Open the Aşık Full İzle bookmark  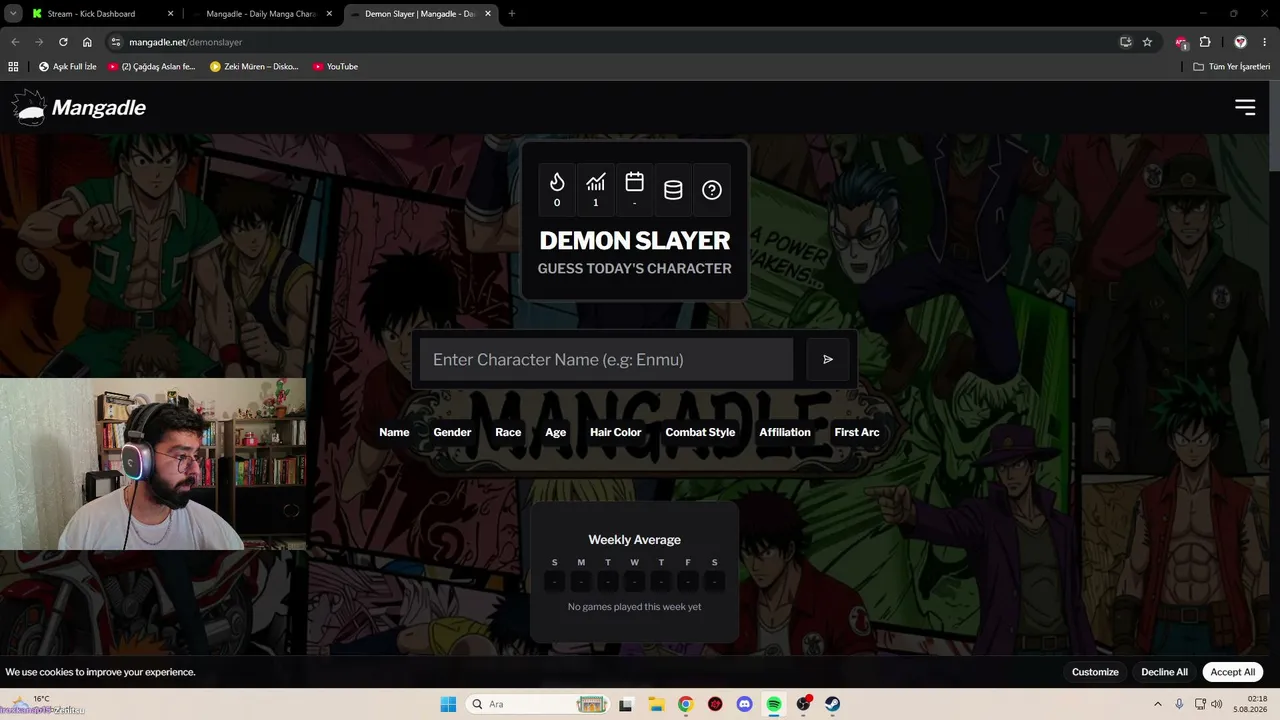(68, 66)
